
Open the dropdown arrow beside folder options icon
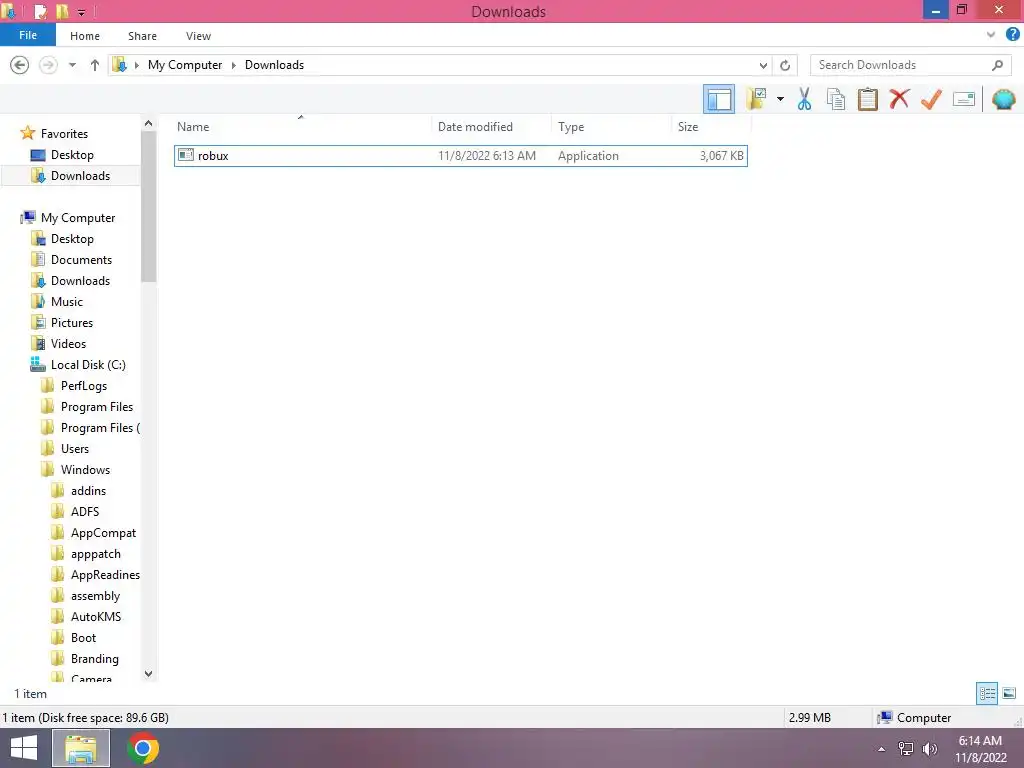[x=780, y=99]
